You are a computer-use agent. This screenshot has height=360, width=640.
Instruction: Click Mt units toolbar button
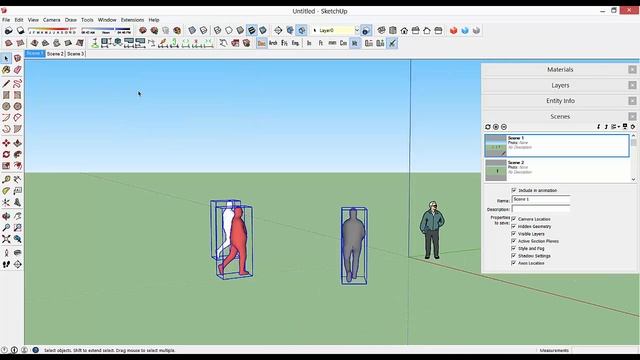(355, 43)
